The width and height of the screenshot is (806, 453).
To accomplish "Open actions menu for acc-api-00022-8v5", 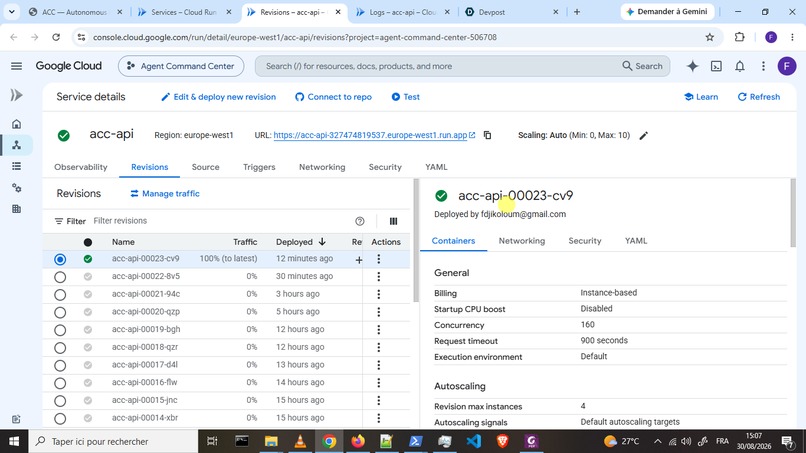I will (379, 277).
